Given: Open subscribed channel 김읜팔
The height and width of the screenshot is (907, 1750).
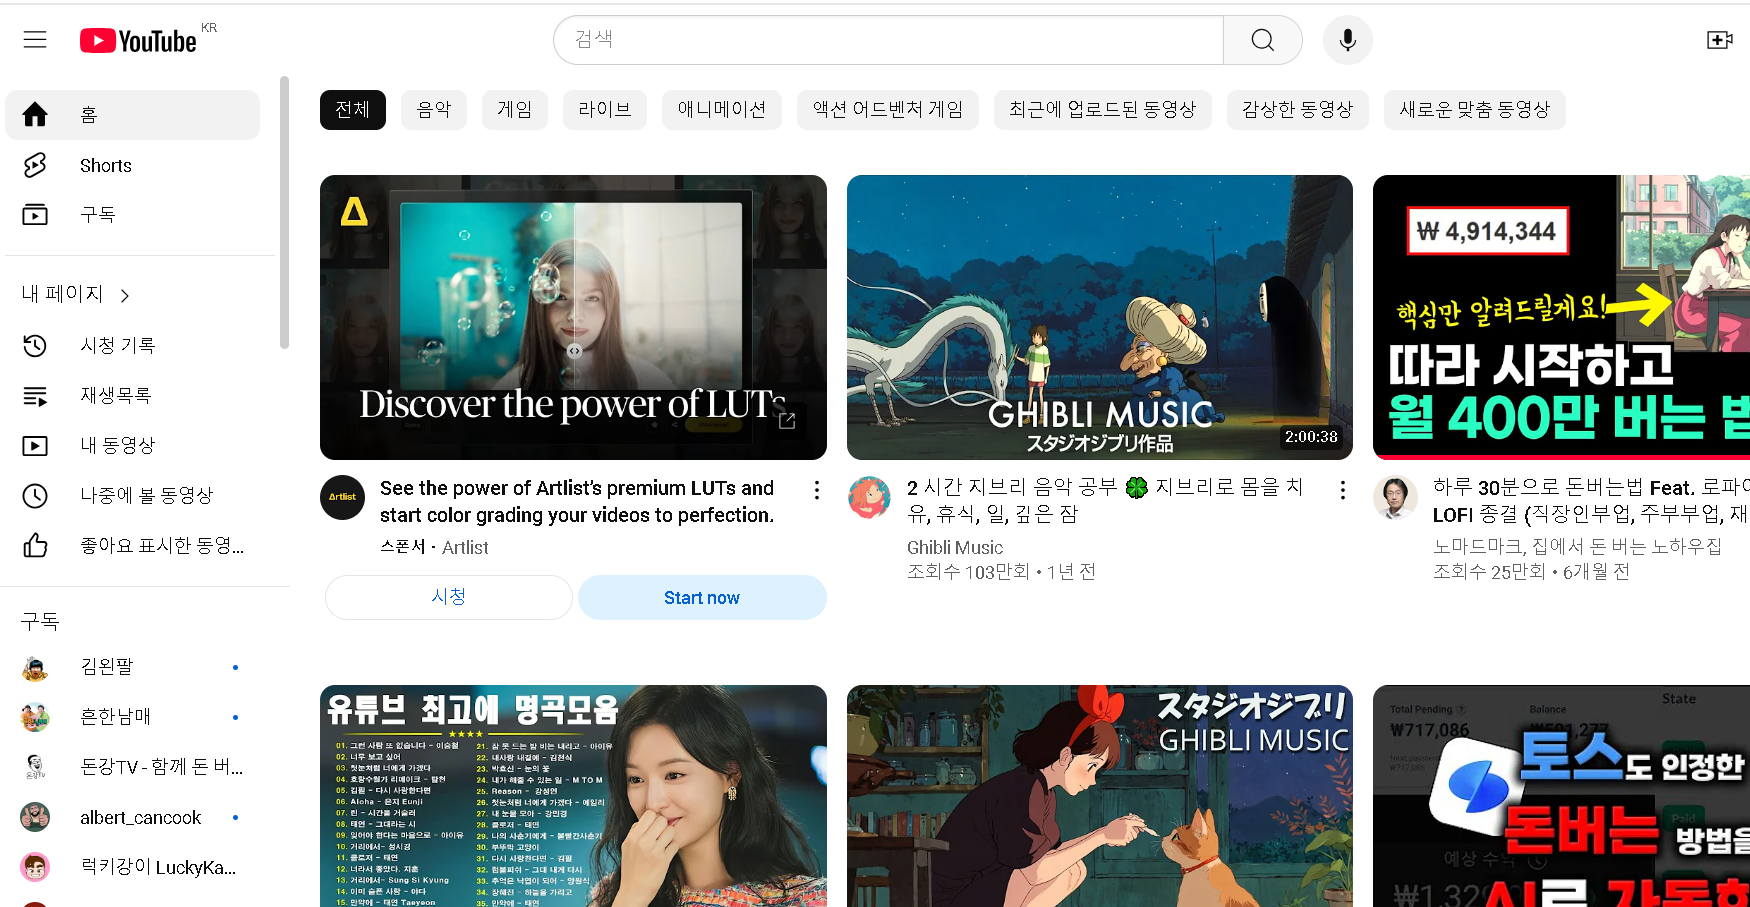Looking at the screenshot, I should tap(133, 667).
